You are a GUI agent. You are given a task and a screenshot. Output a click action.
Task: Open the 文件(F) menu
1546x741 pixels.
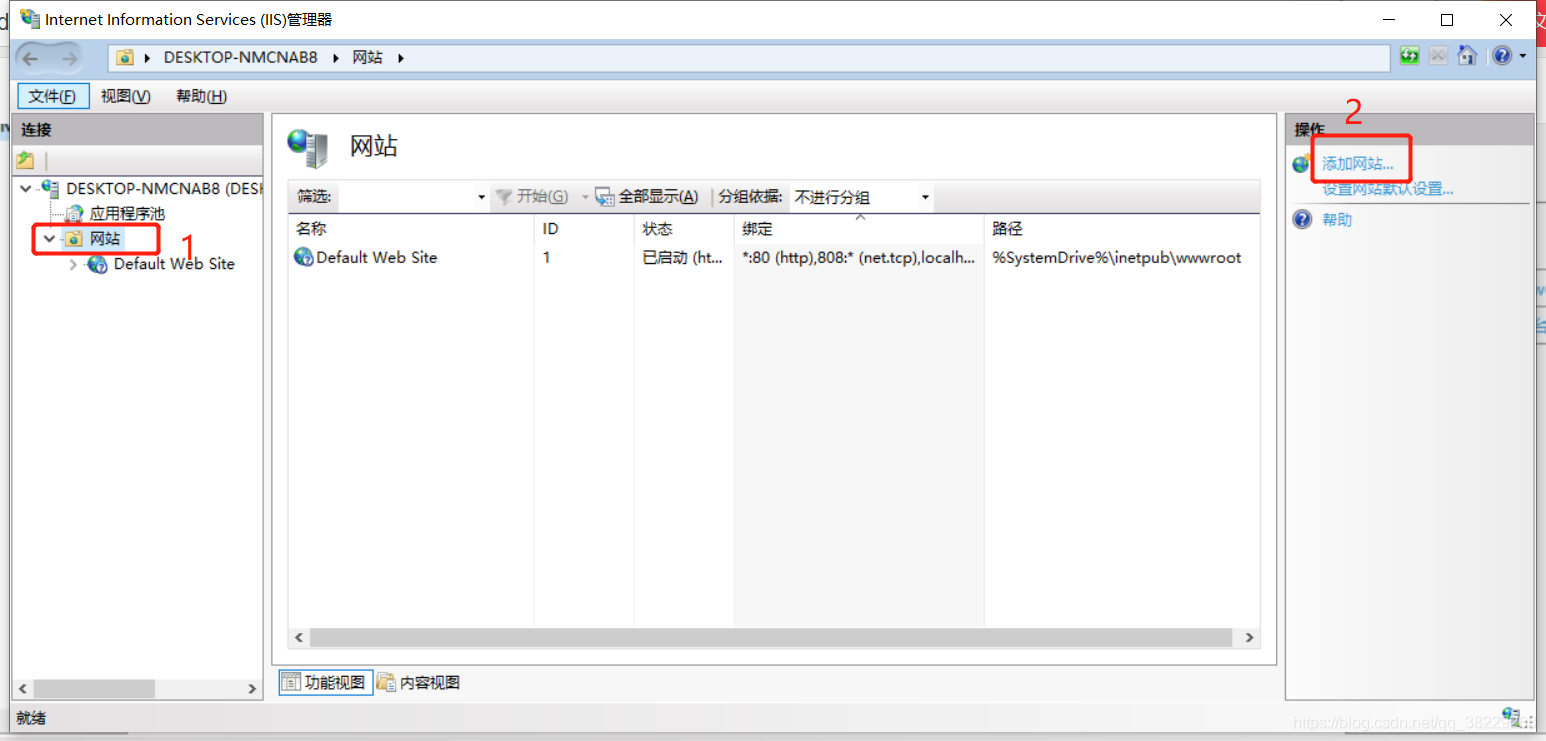tap(53, 96)
